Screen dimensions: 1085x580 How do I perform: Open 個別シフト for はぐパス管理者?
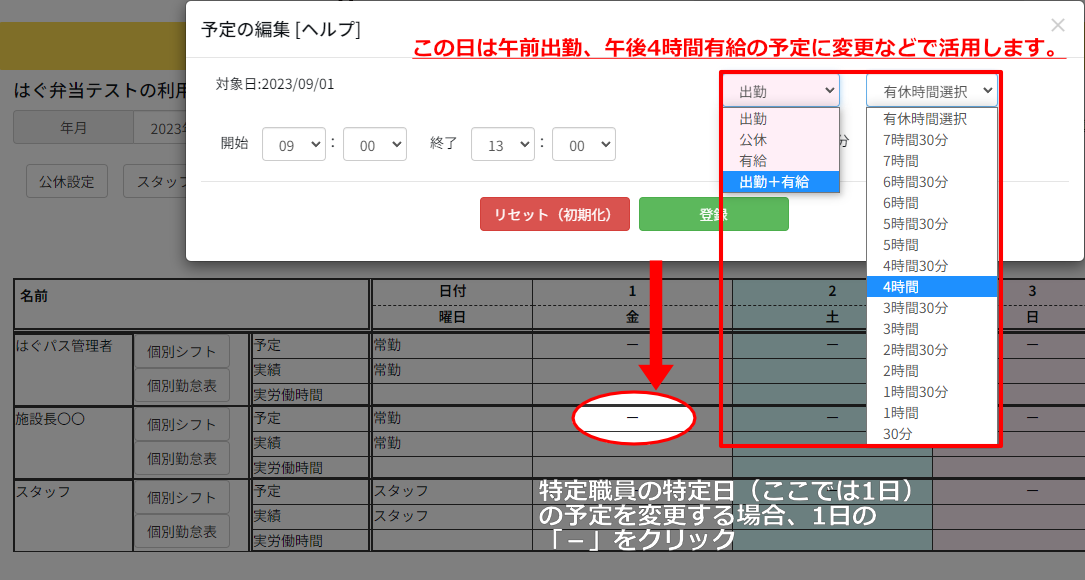tap(182, 351)
